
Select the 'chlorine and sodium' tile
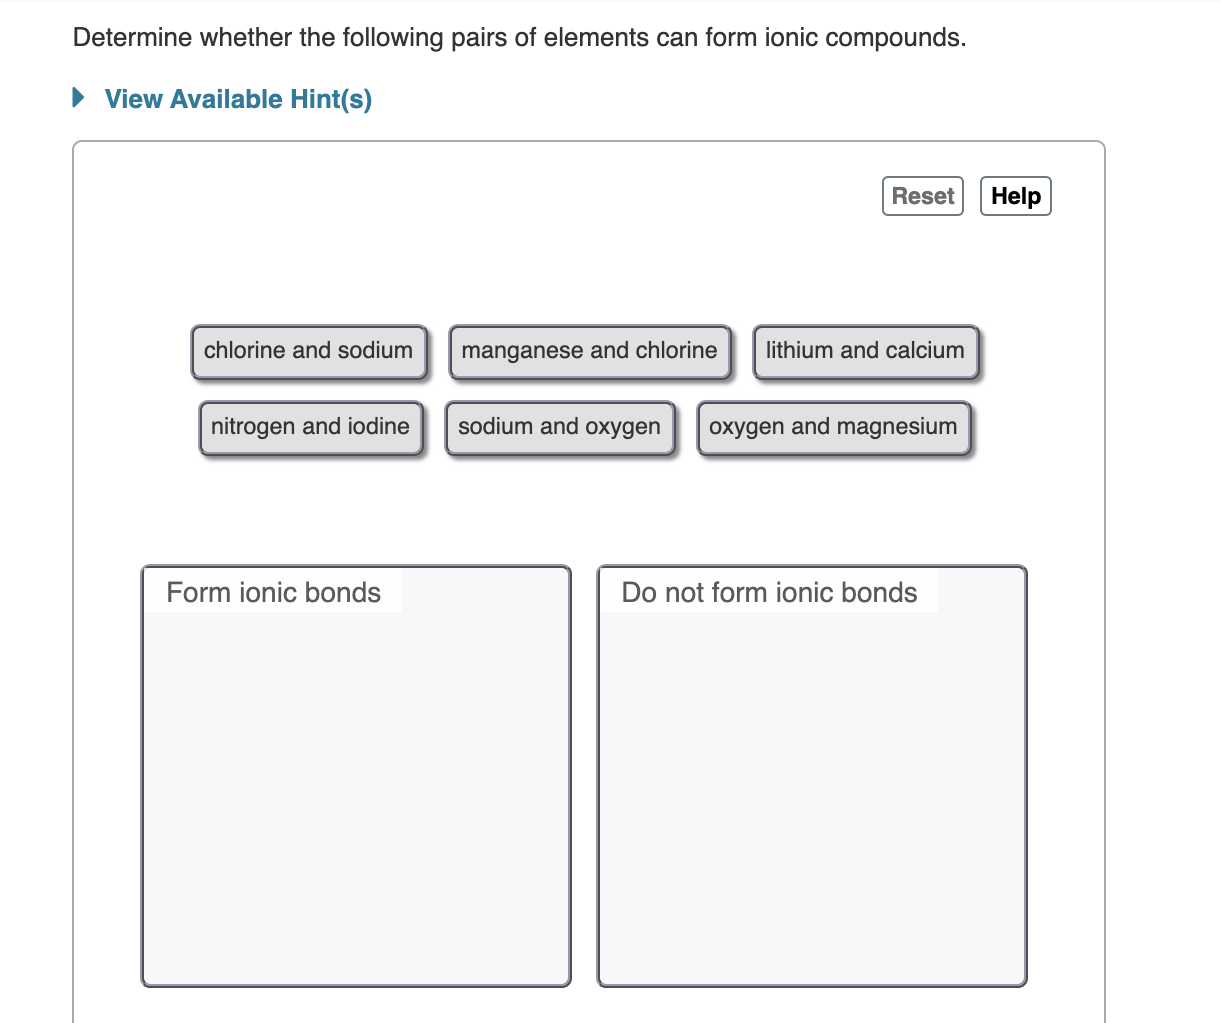point(308,351)
